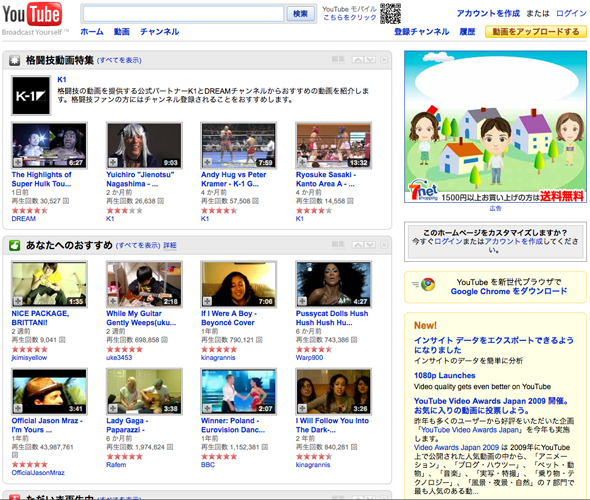The height and width of the screenshot is (500, 590).
Task: Show all in 格闘技動画特集 via すべてを表示
Action: (119, 60)
